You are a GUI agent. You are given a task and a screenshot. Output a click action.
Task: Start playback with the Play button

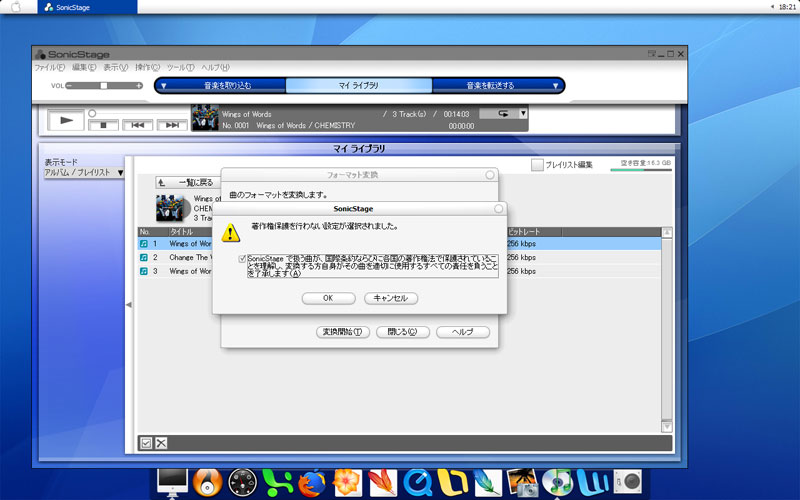click(x=66, y=120)
